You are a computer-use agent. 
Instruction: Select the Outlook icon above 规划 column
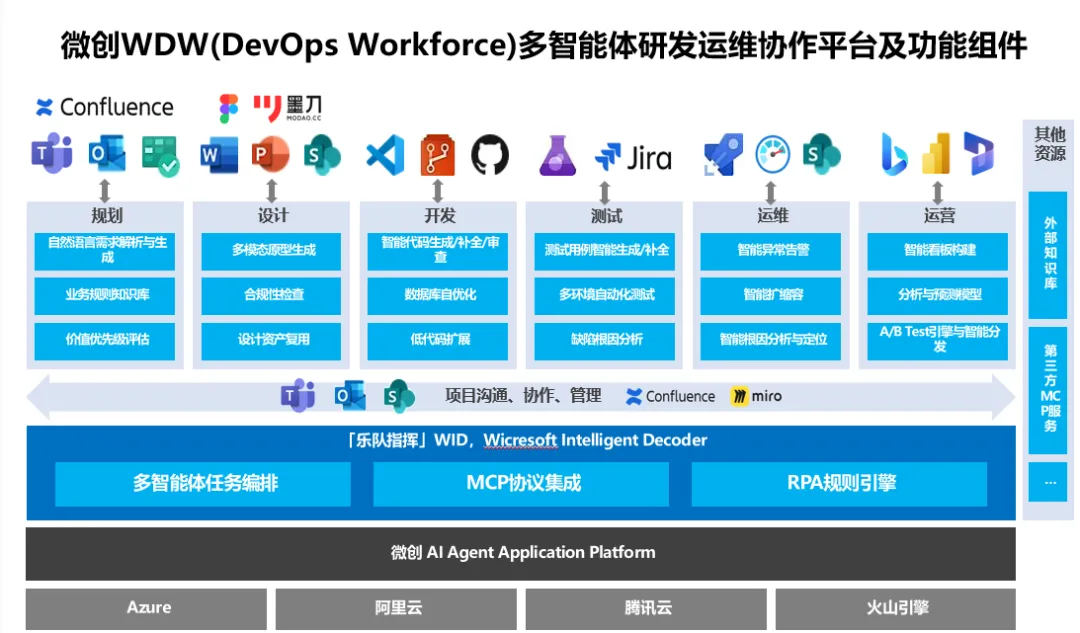click(107, 154)
